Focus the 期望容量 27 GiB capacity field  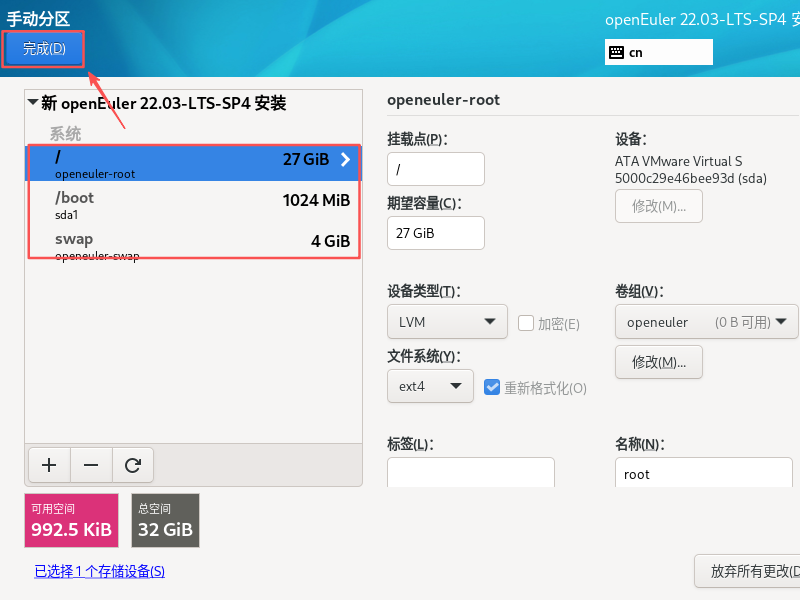coord(436,233)
